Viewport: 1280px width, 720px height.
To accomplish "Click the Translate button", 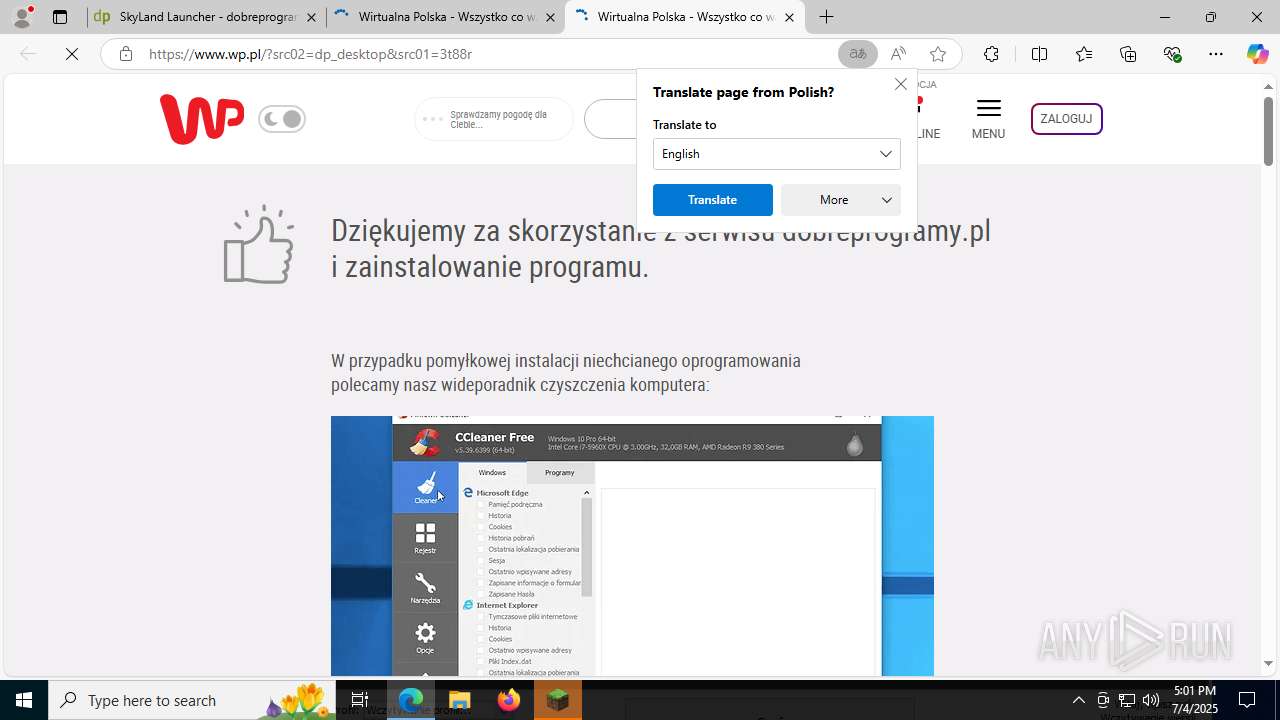I will [x=713, y=200].
